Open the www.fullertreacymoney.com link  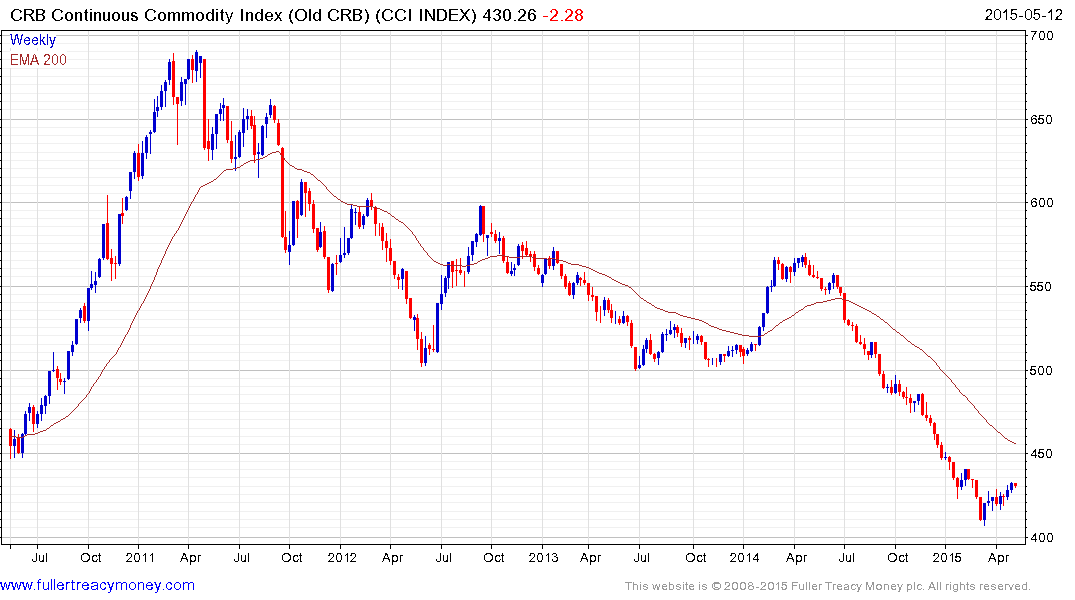point(97,586)
